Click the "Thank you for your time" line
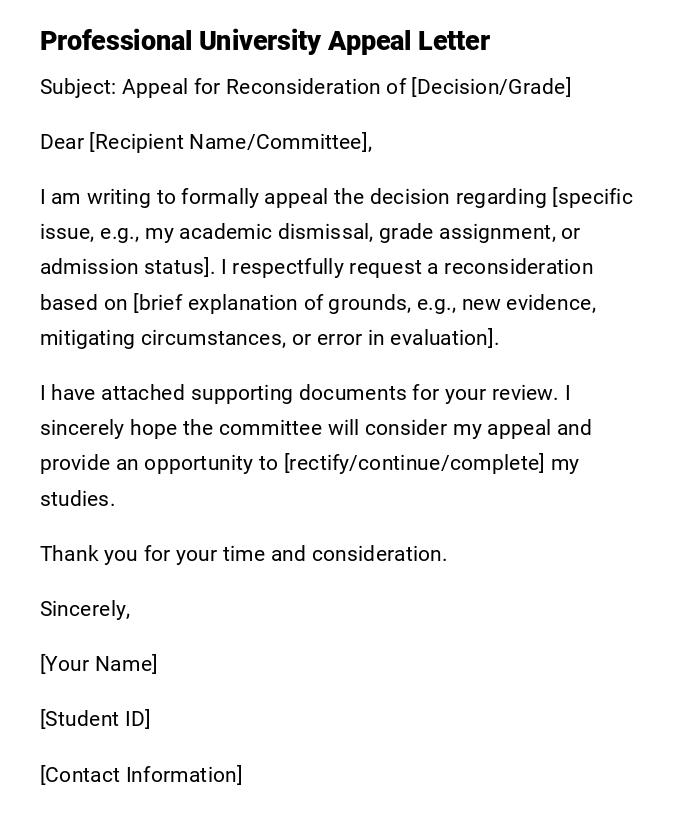 170,554
